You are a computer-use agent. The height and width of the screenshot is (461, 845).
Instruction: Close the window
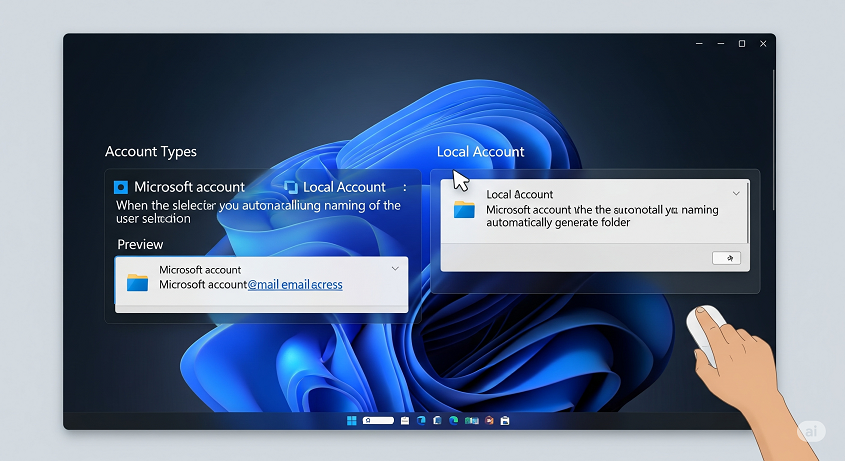tap(763, 44)
